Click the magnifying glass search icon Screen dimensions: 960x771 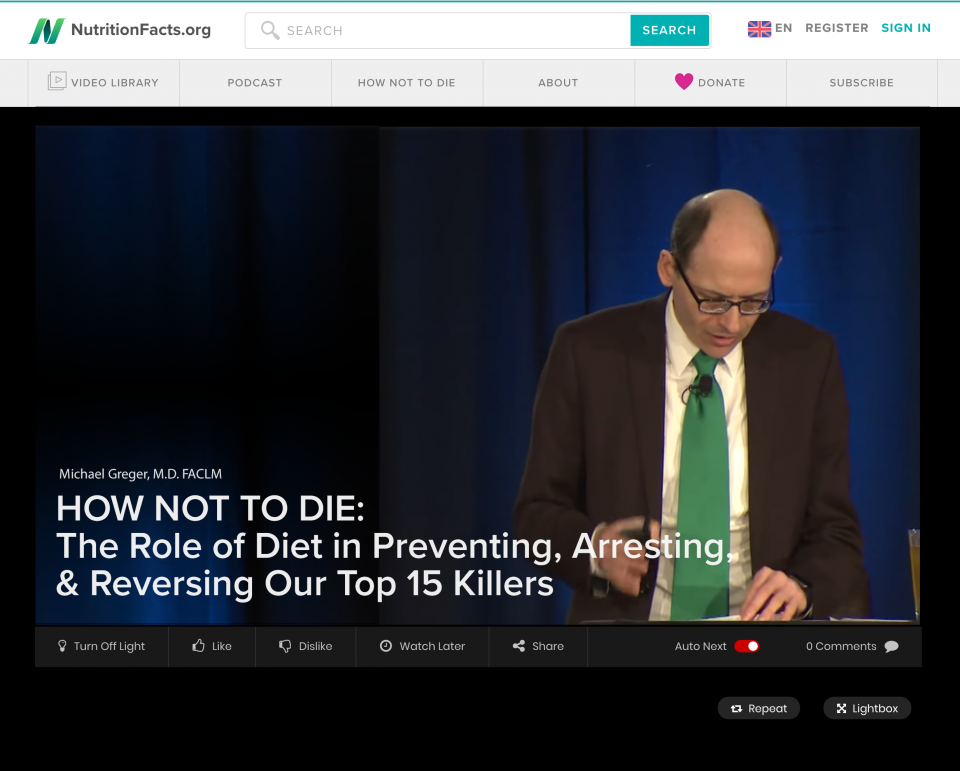point(269,30)
